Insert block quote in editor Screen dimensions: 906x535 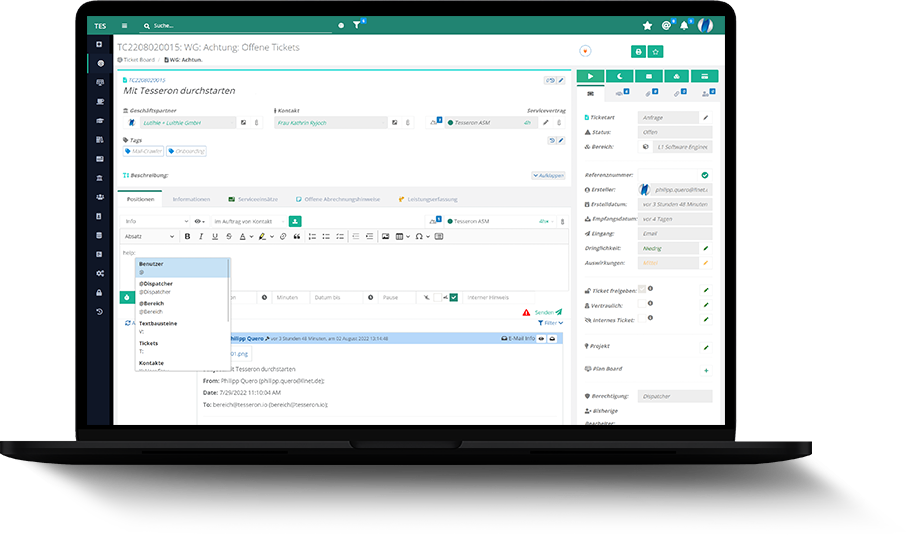[297, 236]
